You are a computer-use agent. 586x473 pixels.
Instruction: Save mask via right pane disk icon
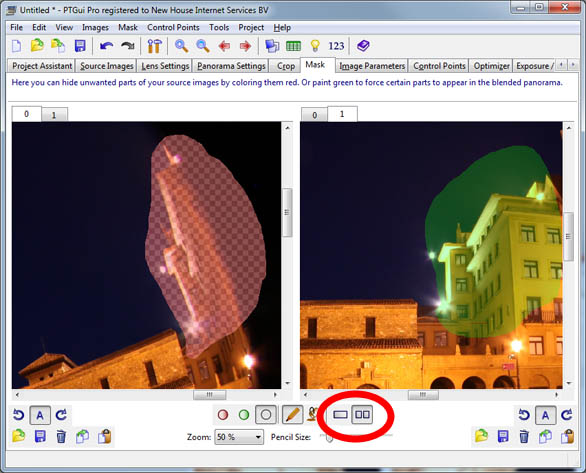pyautogui.click(x=503, y=436)
